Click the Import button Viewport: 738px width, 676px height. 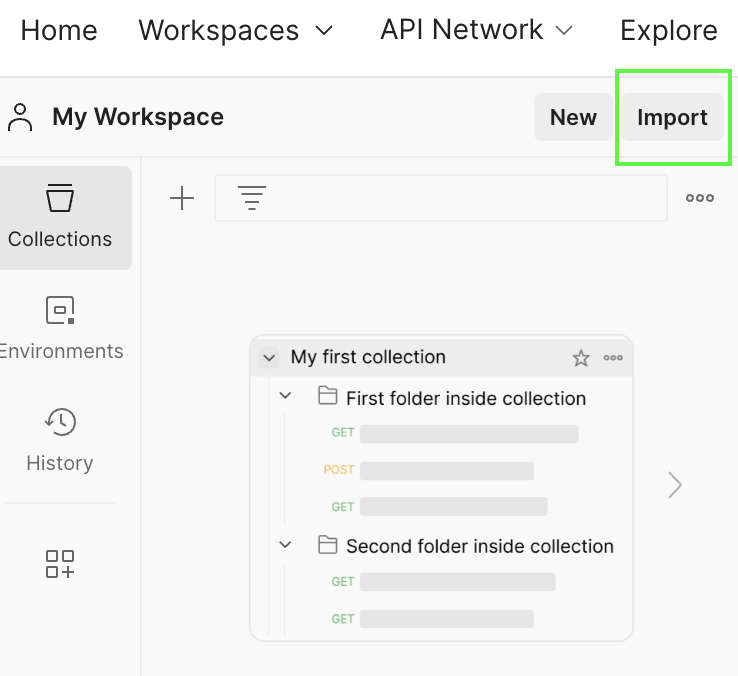(x=672, y=117)
